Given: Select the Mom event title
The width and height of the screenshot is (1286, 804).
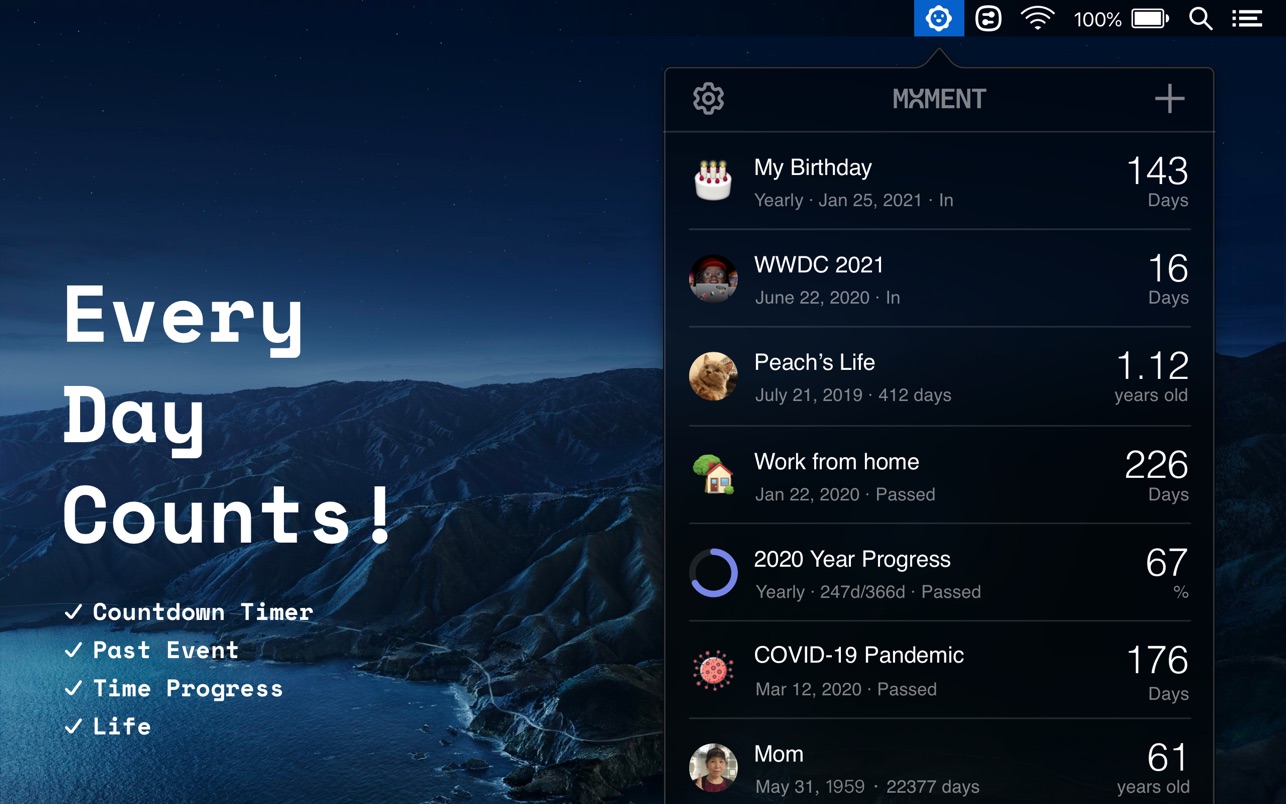Looking at the screenshot, I should pos(779,754).
